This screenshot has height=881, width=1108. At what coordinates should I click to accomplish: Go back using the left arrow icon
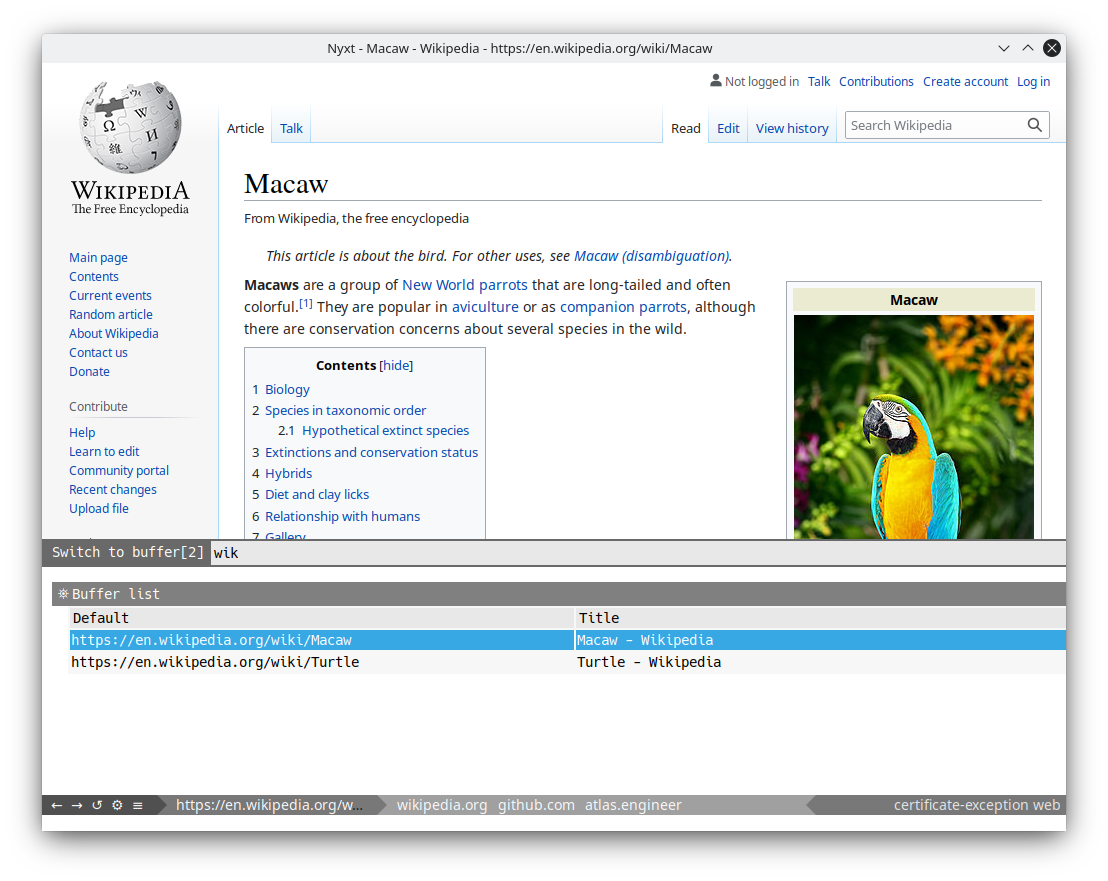pos(57,805)
